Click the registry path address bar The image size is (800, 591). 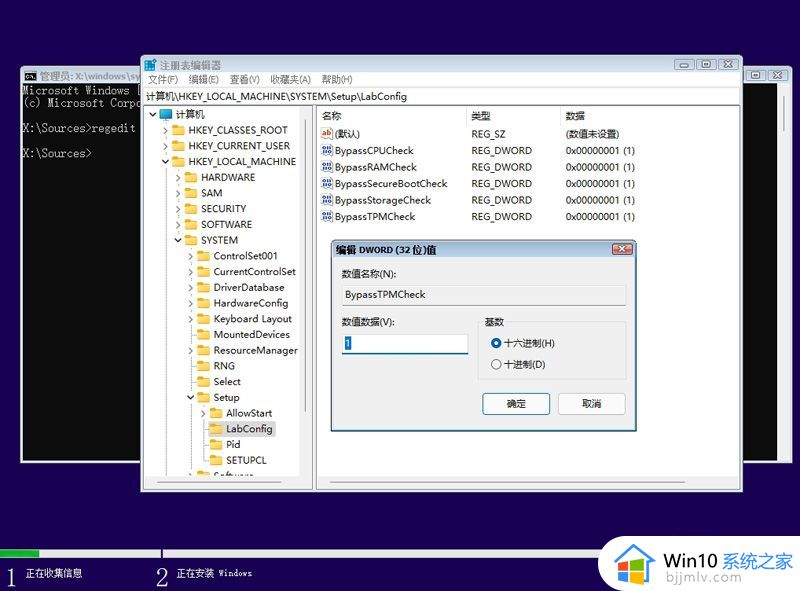[x=442, y=96]
